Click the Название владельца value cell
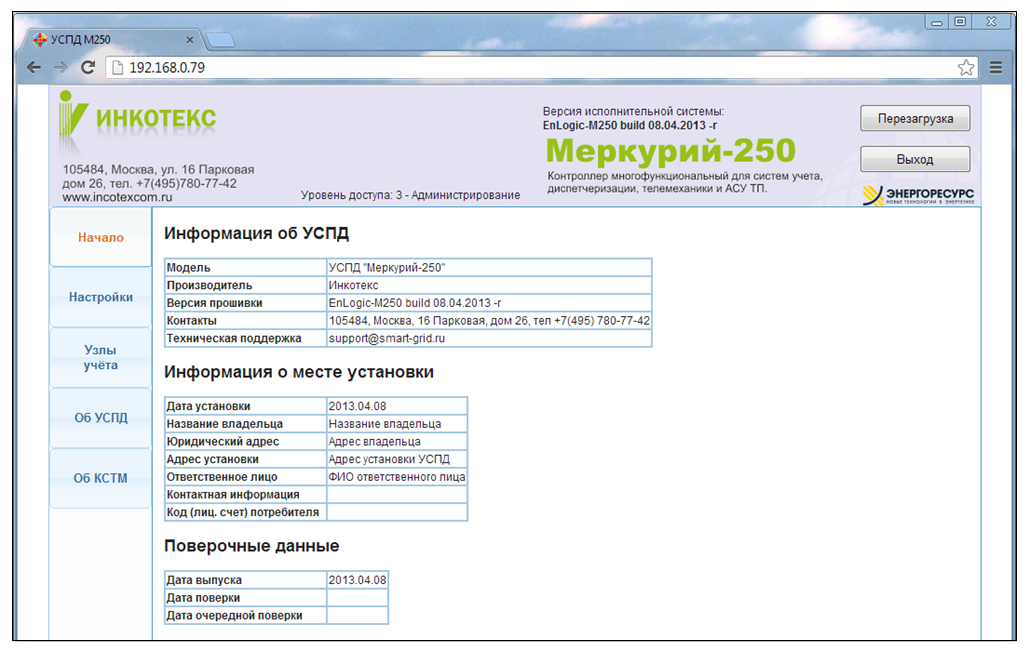The height and width of the screenshot is (654, 1029). click(x=397, y=424)
